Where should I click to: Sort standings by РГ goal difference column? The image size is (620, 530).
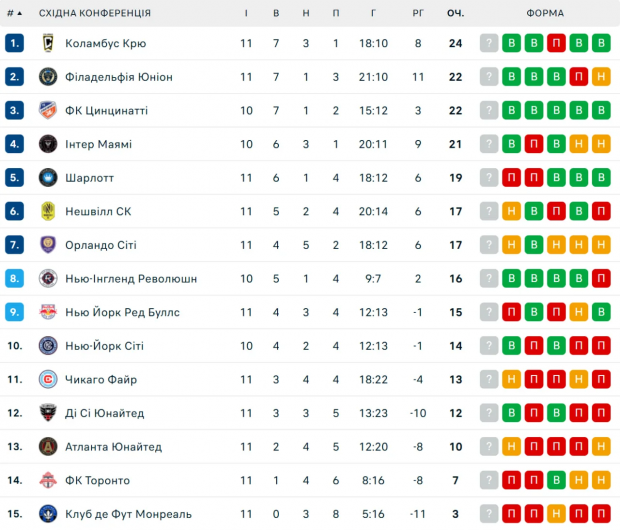click(x=418, y=13)
